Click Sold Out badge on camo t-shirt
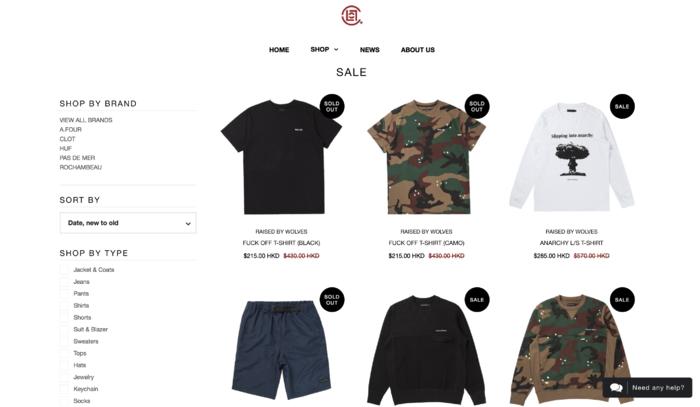Viewport: 700px width, 407px height. point(477,106)
